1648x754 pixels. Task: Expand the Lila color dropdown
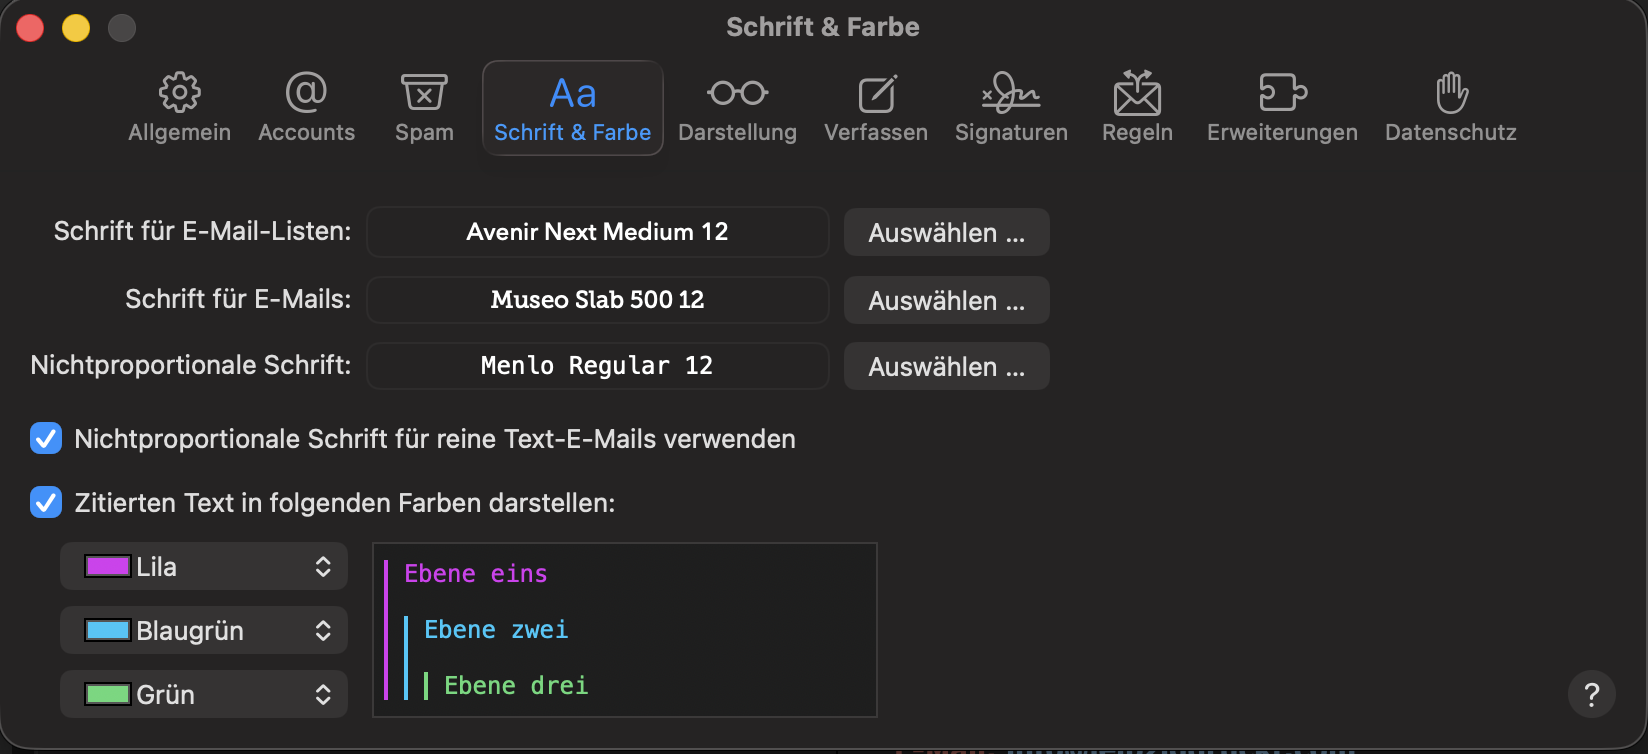(x=204, y=567)
